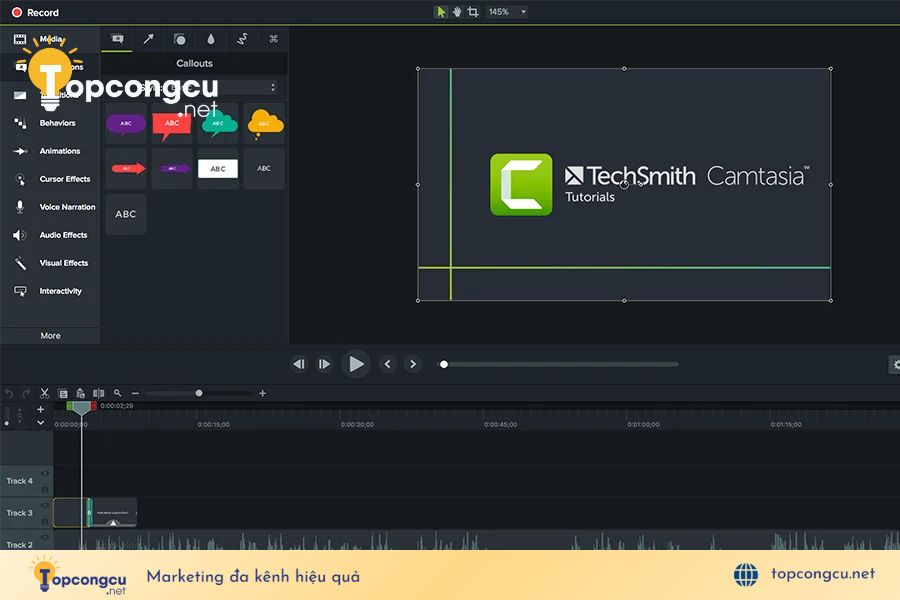The width and height of the screenshot is (900, 600).
Task: Switch to the Callouts annotation tab
Action: coord(117,39)
